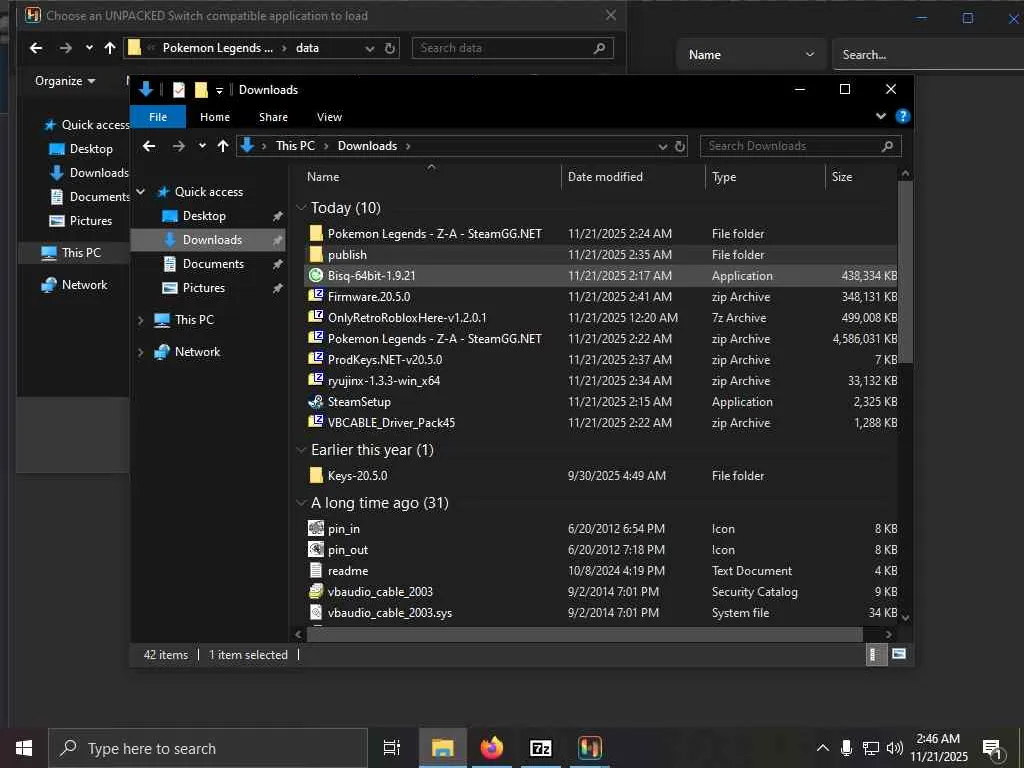
Task: Open Explorer help question mark
Action: pos(903,116)
